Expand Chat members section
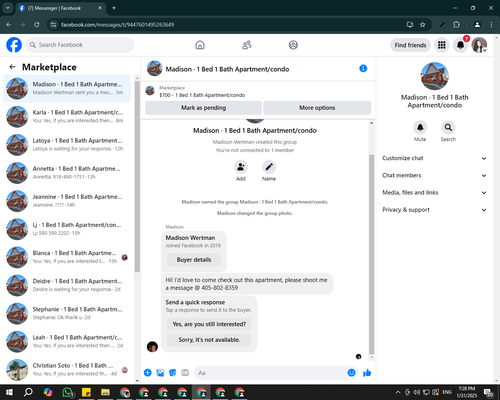 point(434,175)
